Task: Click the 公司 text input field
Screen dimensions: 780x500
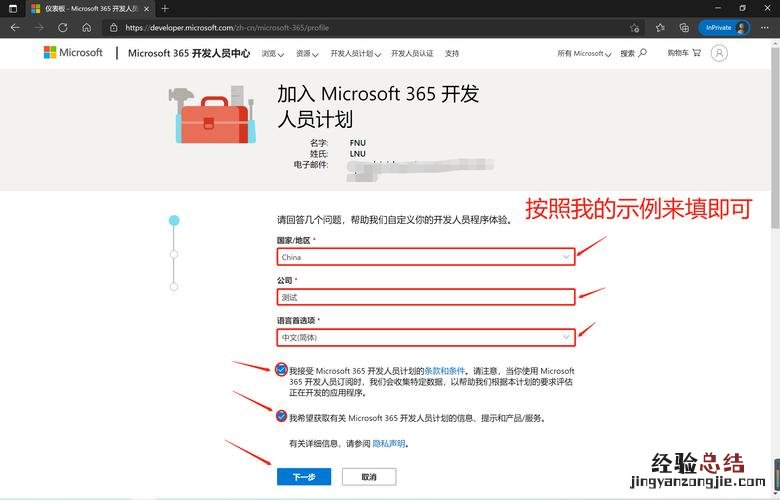Action: [x=426, y=297]
